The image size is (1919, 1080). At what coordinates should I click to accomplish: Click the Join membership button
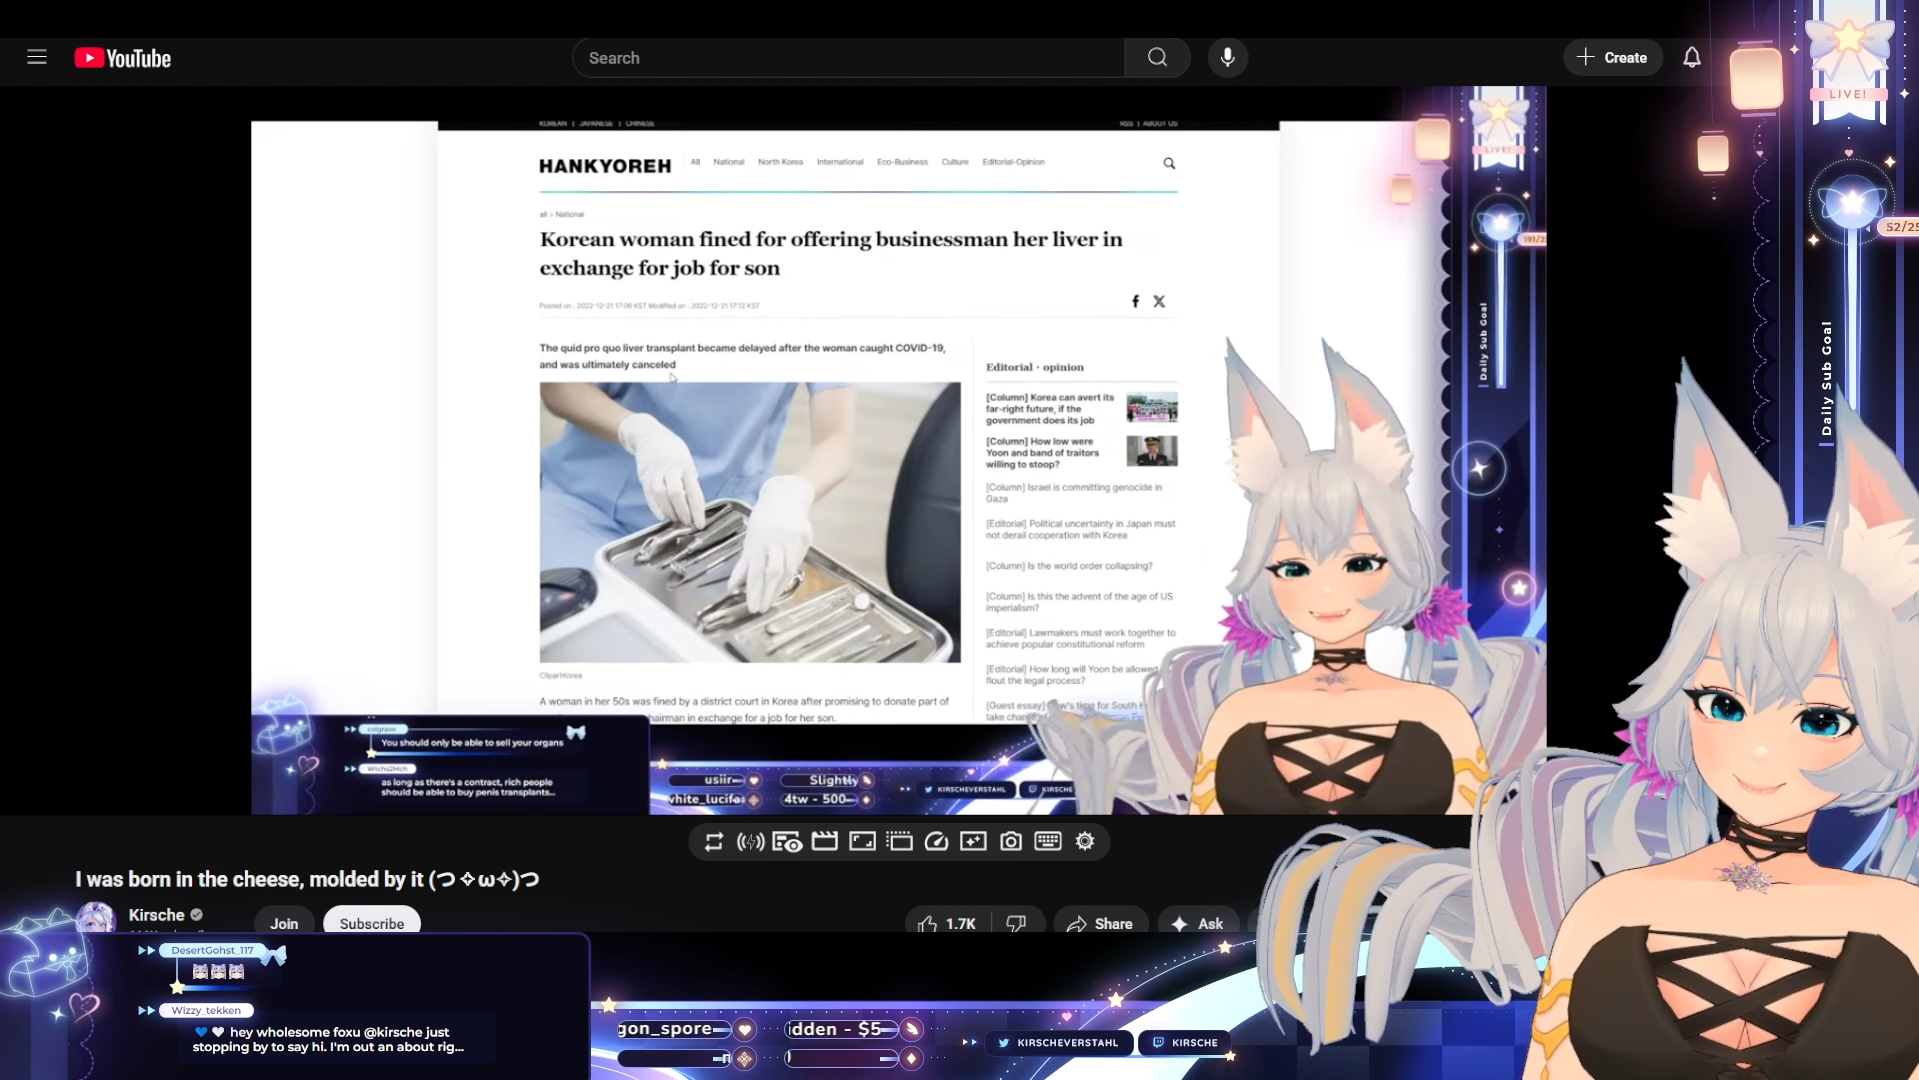click(284, 923)
